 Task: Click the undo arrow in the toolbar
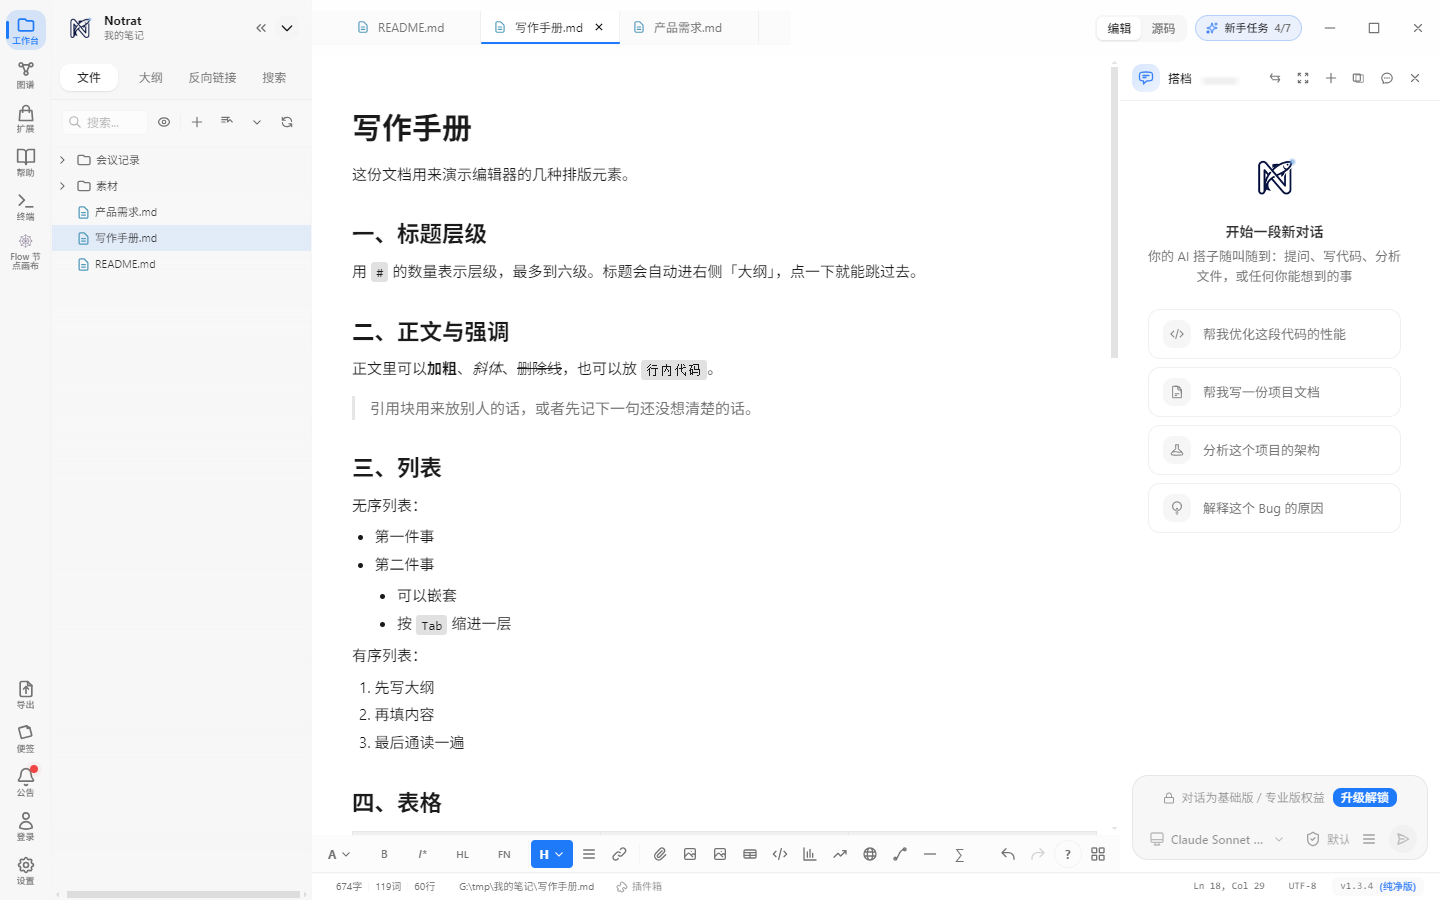coord(1008,854)
